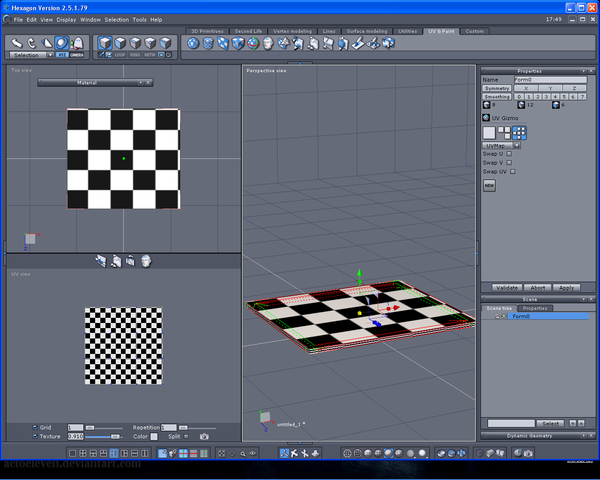Click the Apply button
600x480 pixels.
[x=566, y=287]
